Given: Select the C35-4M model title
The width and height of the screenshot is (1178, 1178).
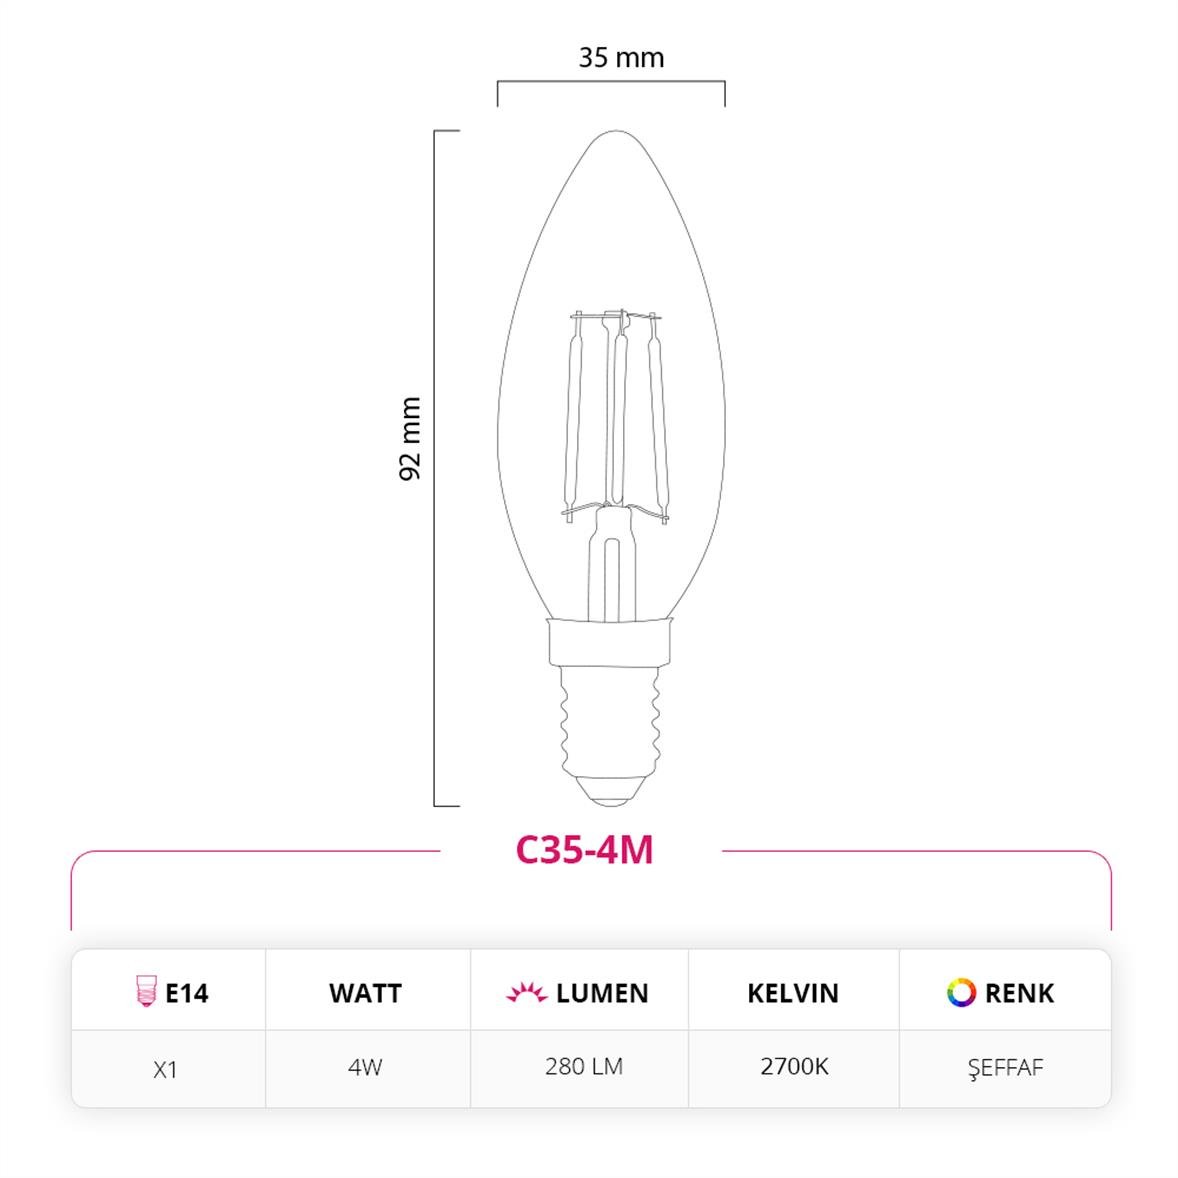Looking at the screenshot, I should (x=584, y=850).
